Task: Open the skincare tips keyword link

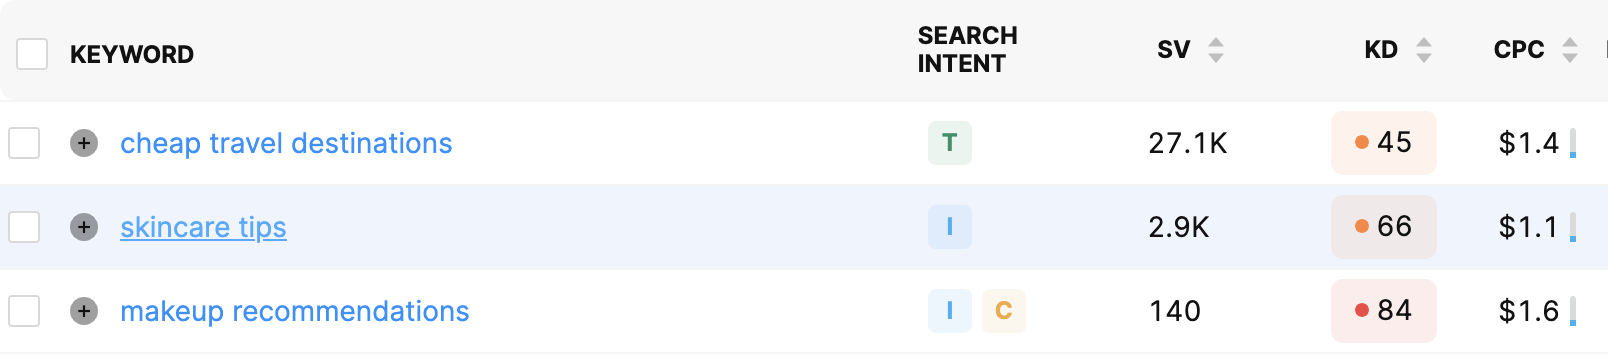Action: click(x=203, y=227)
